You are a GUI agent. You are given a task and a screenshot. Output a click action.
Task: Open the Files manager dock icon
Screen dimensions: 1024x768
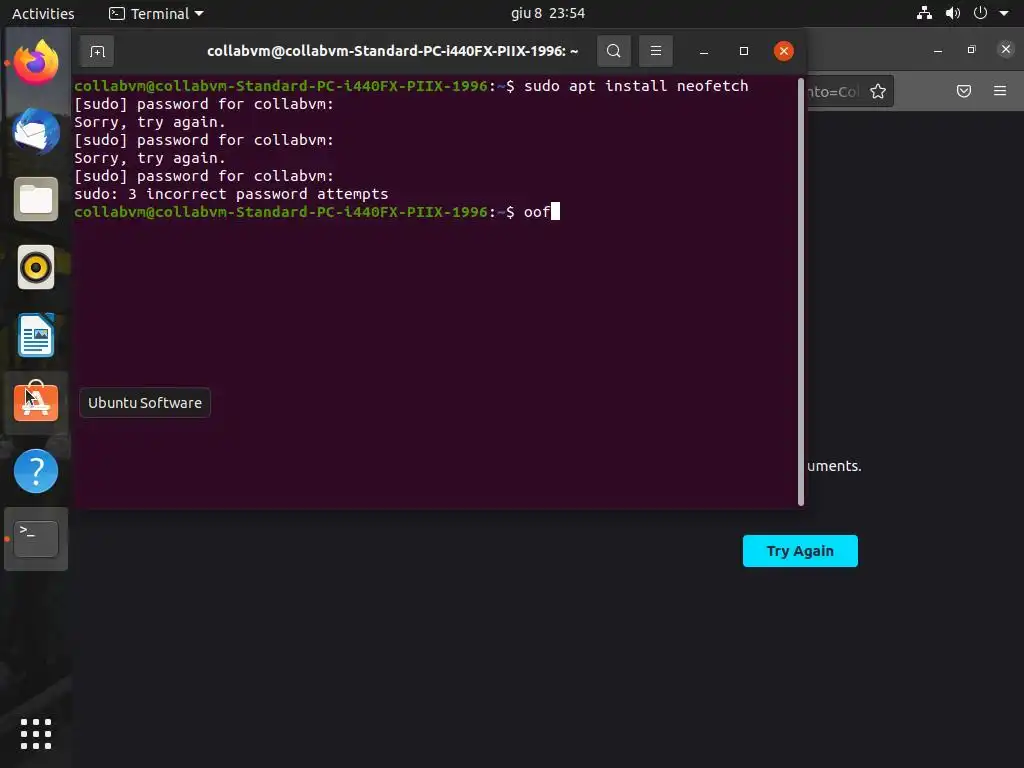coord(36,199)
